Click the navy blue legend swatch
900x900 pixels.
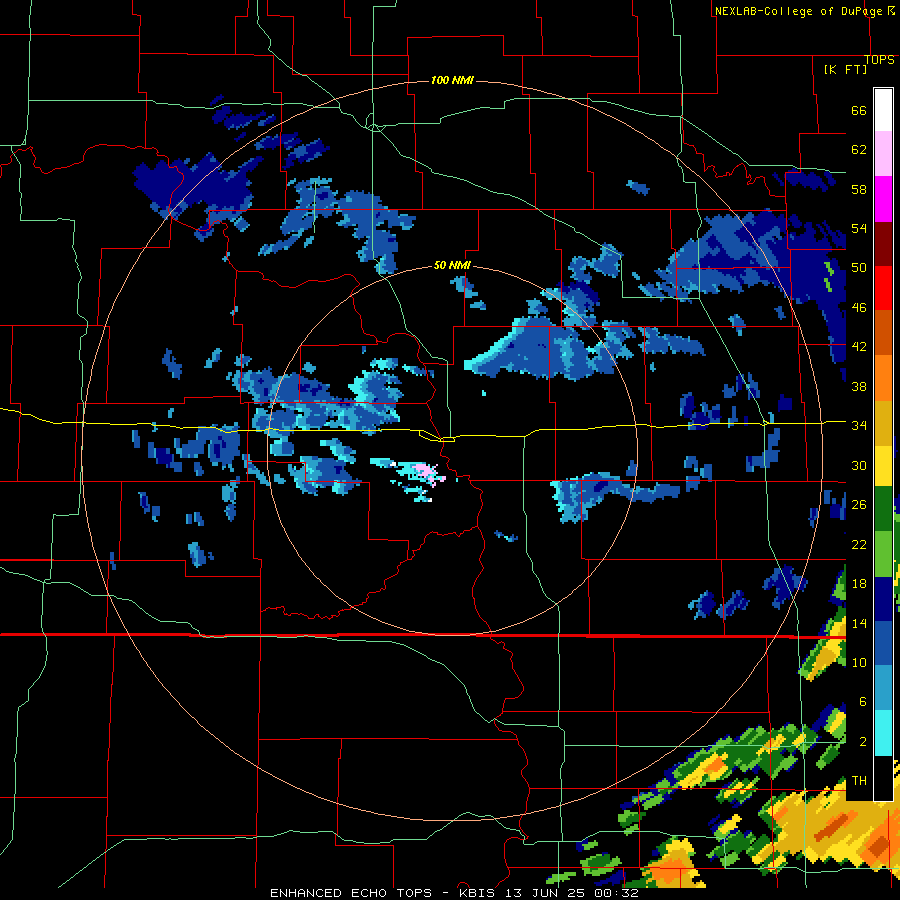[883, 599]
